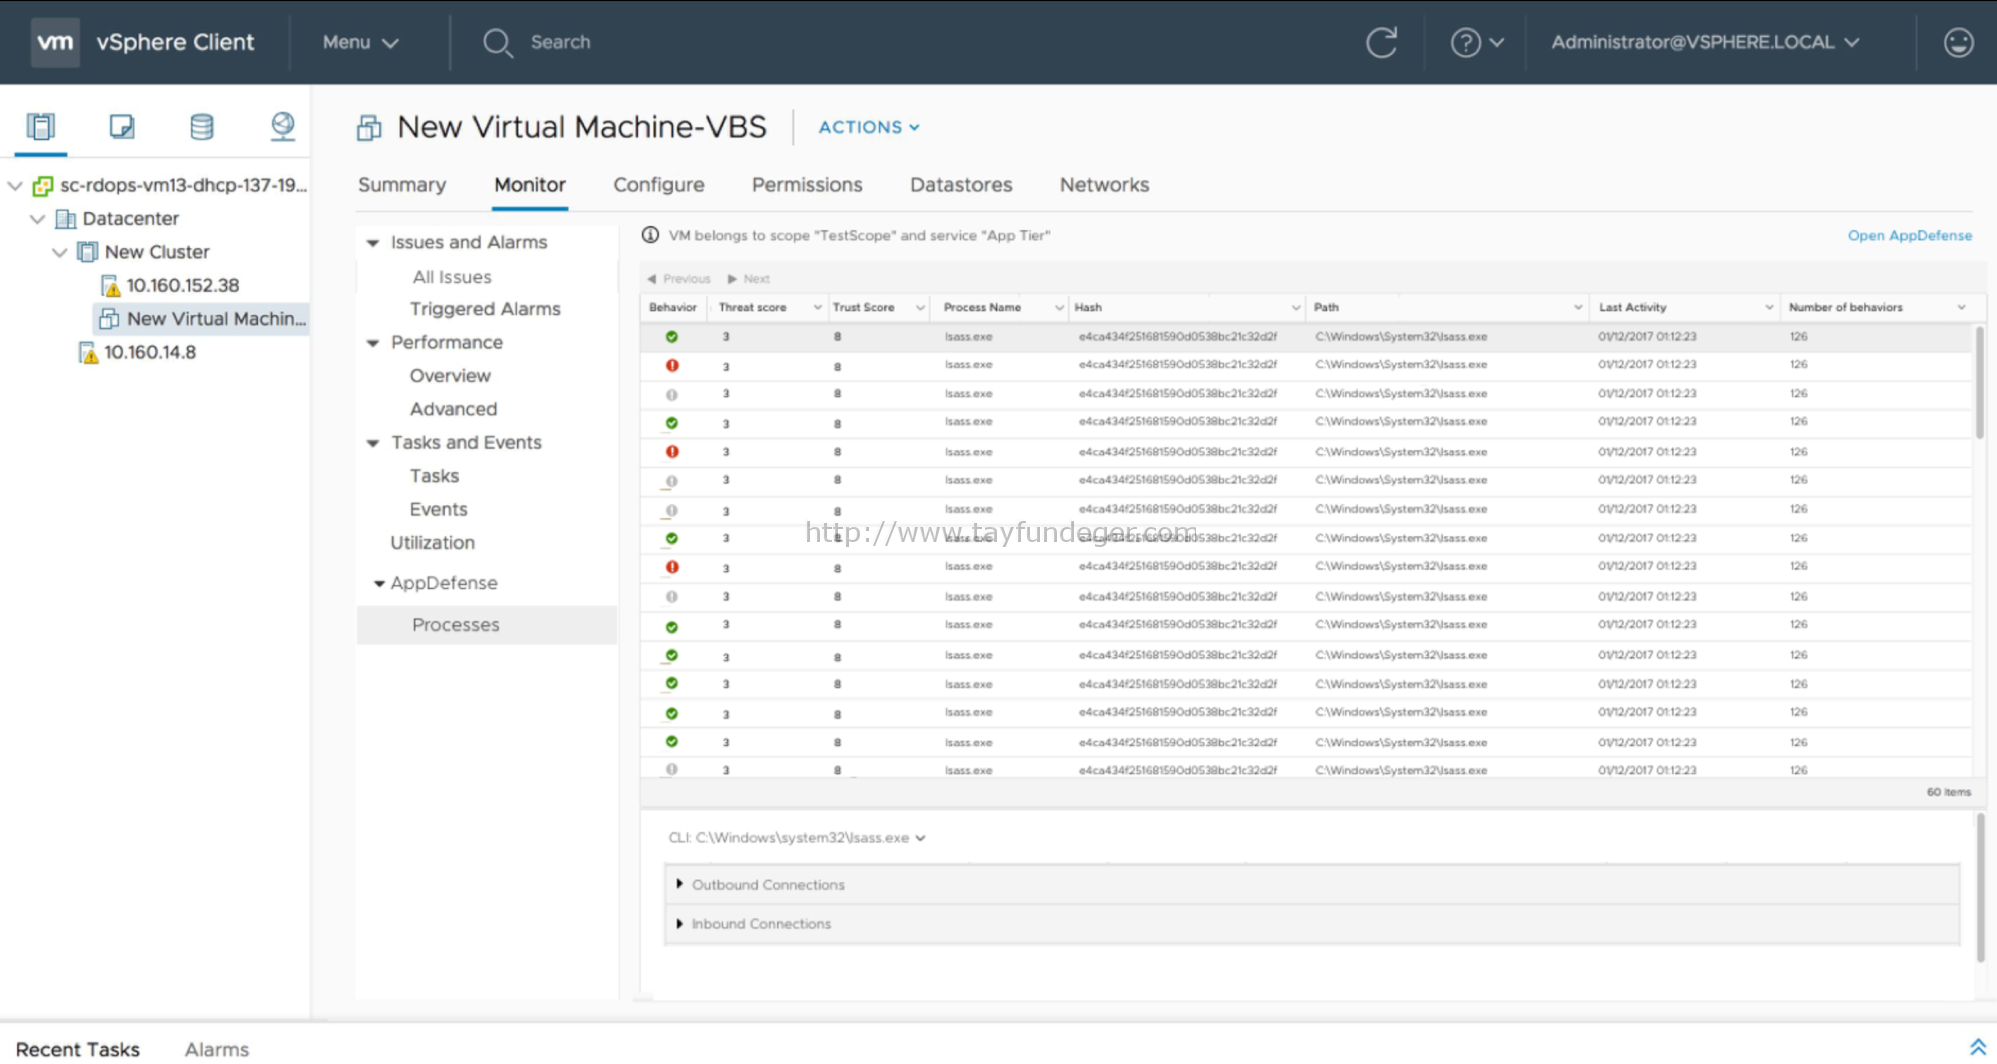Viewport: 1997px width, 1064px height.
Task: Open Performance Overview
Action: (x=450, y=376)
